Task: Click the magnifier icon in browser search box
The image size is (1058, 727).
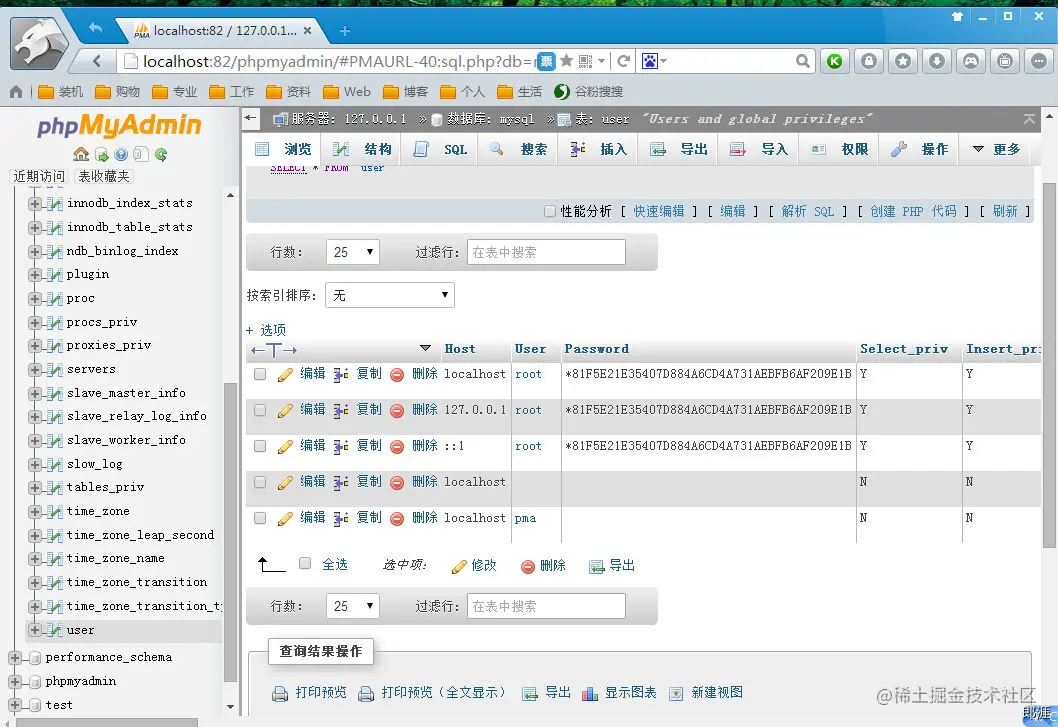Action: tap(802, 61)
